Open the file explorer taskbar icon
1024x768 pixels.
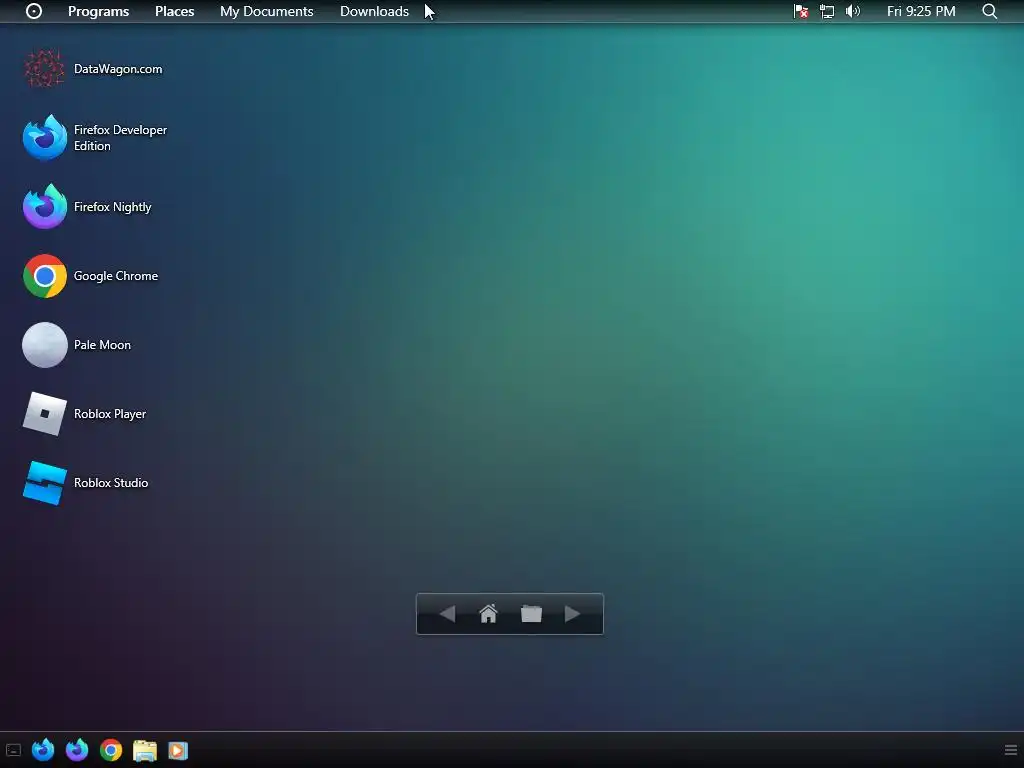click(145, 750)
